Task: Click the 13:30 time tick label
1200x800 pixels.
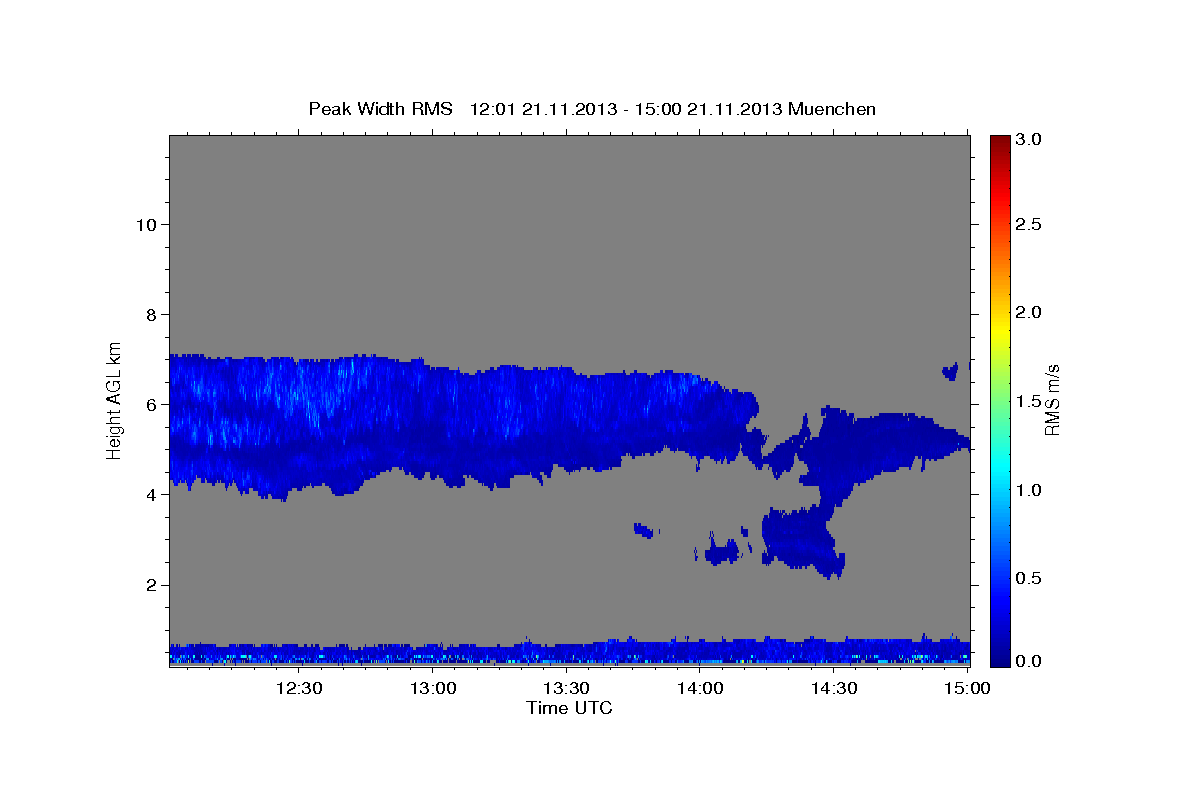Action: [x=566, y=688]
